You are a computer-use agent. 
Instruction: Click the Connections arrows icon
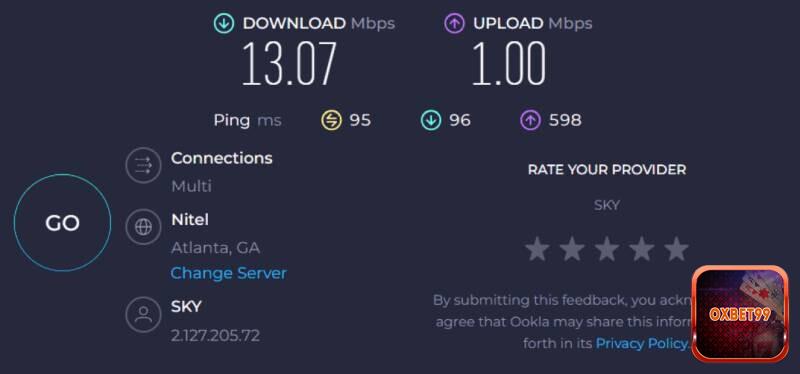point(143,165)
